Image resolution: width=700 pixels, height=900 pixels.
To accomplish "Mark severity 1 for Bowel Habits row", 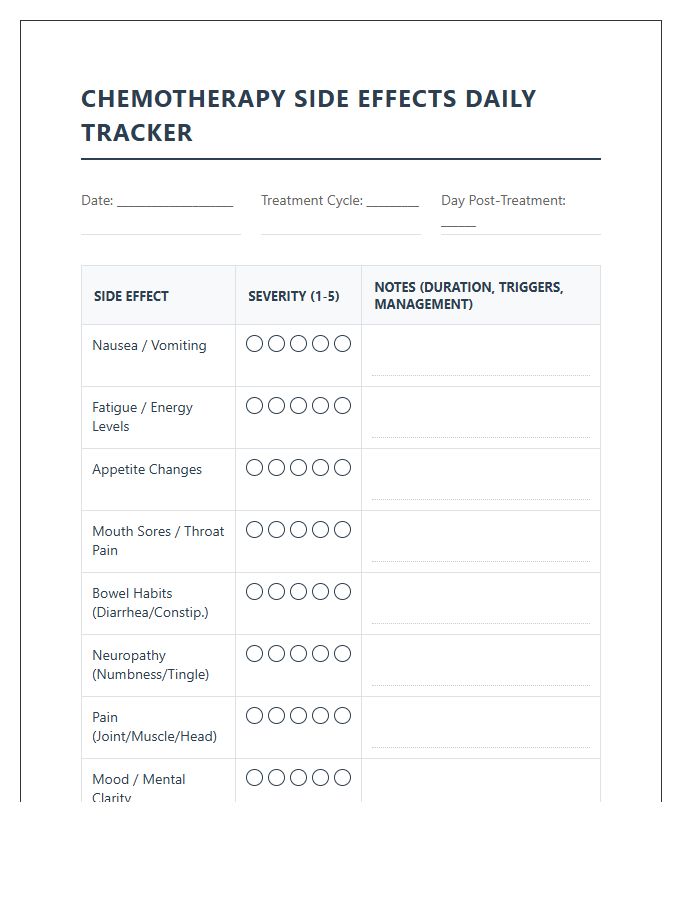I will [254, 592].
